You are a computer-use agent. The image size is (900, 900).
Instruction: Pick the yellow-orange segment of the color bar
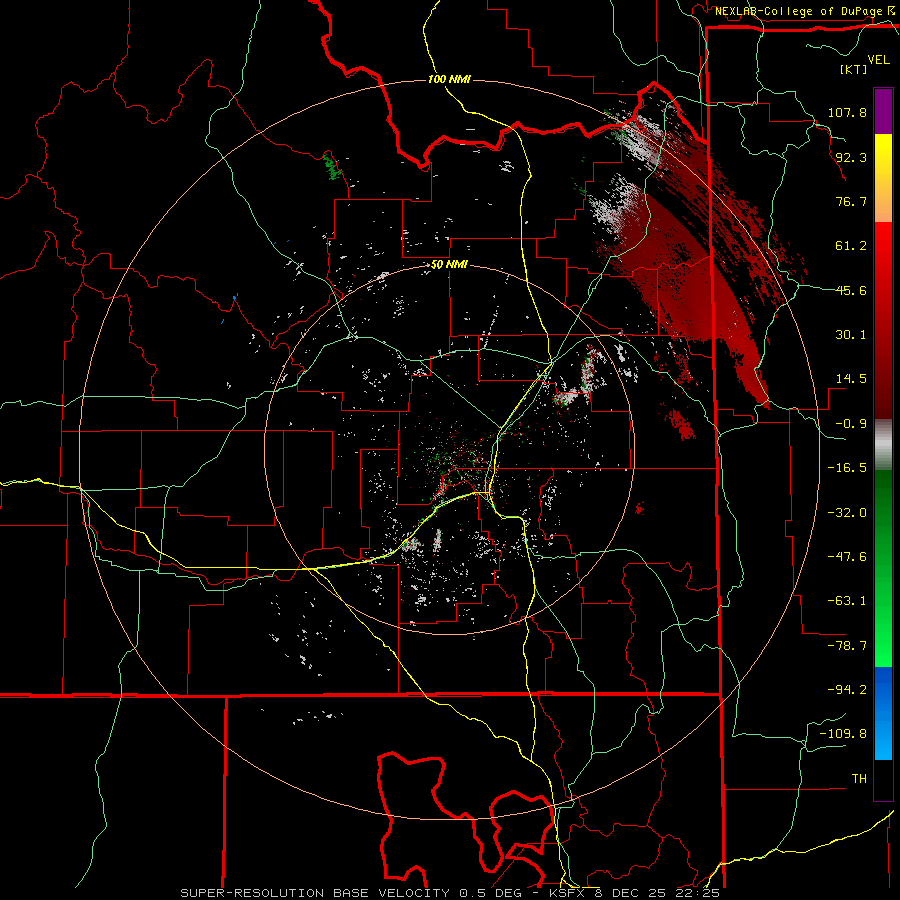click(x=883, y=178)
